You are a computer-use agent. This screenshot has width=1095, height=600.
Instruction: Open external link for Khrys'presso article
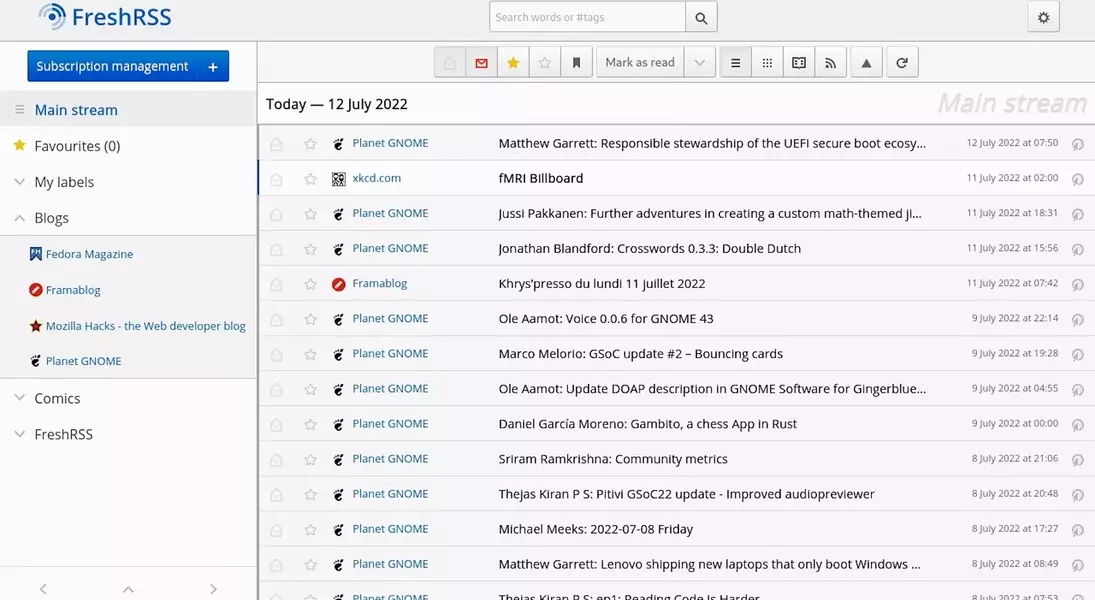[x=1078, y=284]
